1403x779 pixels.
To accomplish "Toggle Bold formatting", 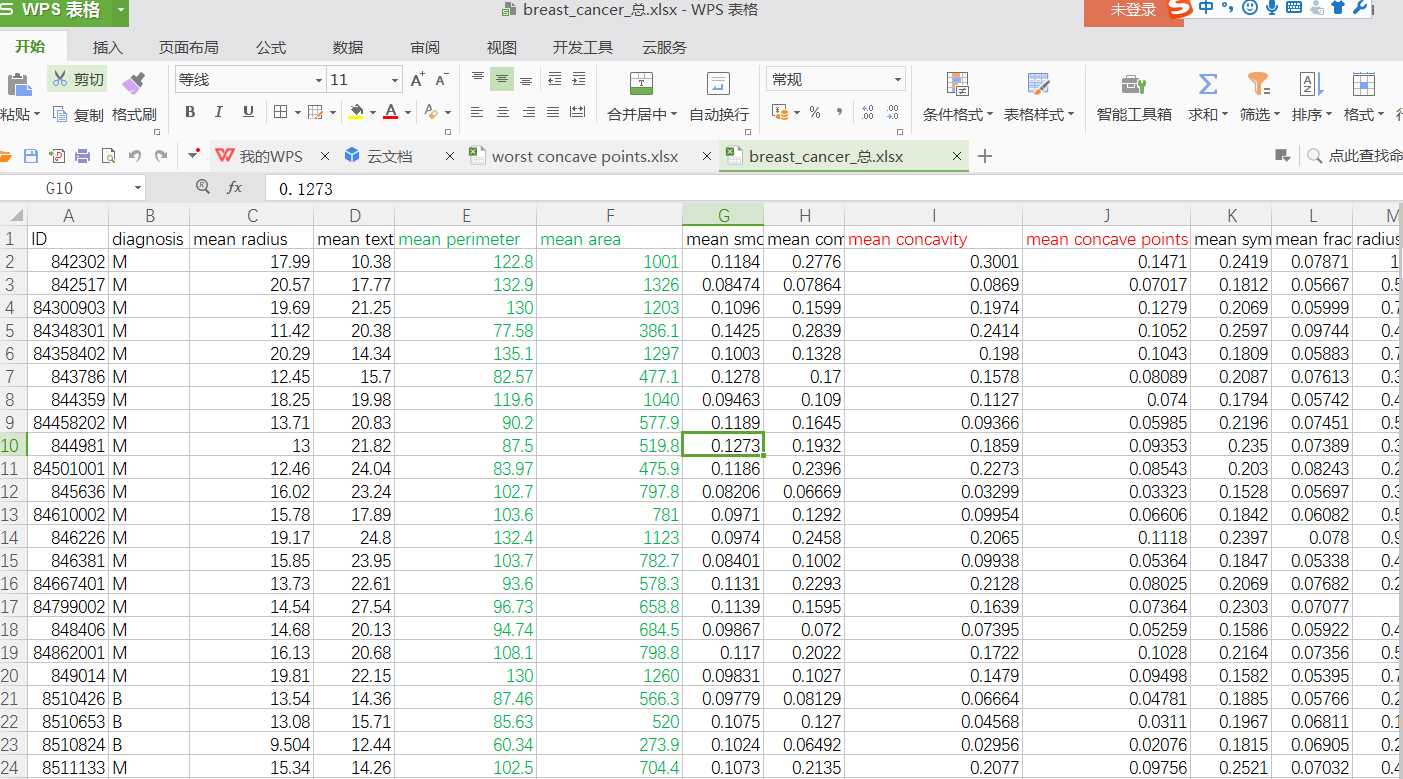I will click(x=190, y=112).
